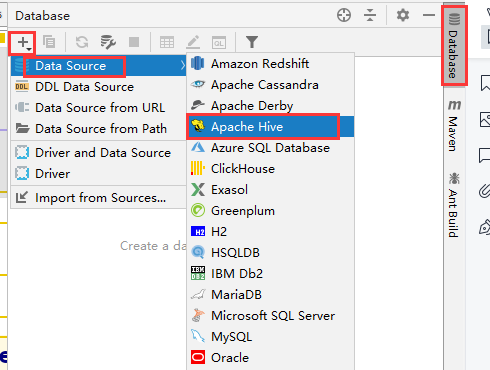Image resolution: width=490 pixels, height=370 pixels.
Task: Toggle the Database side tab
Action: (x=454, y=46)
